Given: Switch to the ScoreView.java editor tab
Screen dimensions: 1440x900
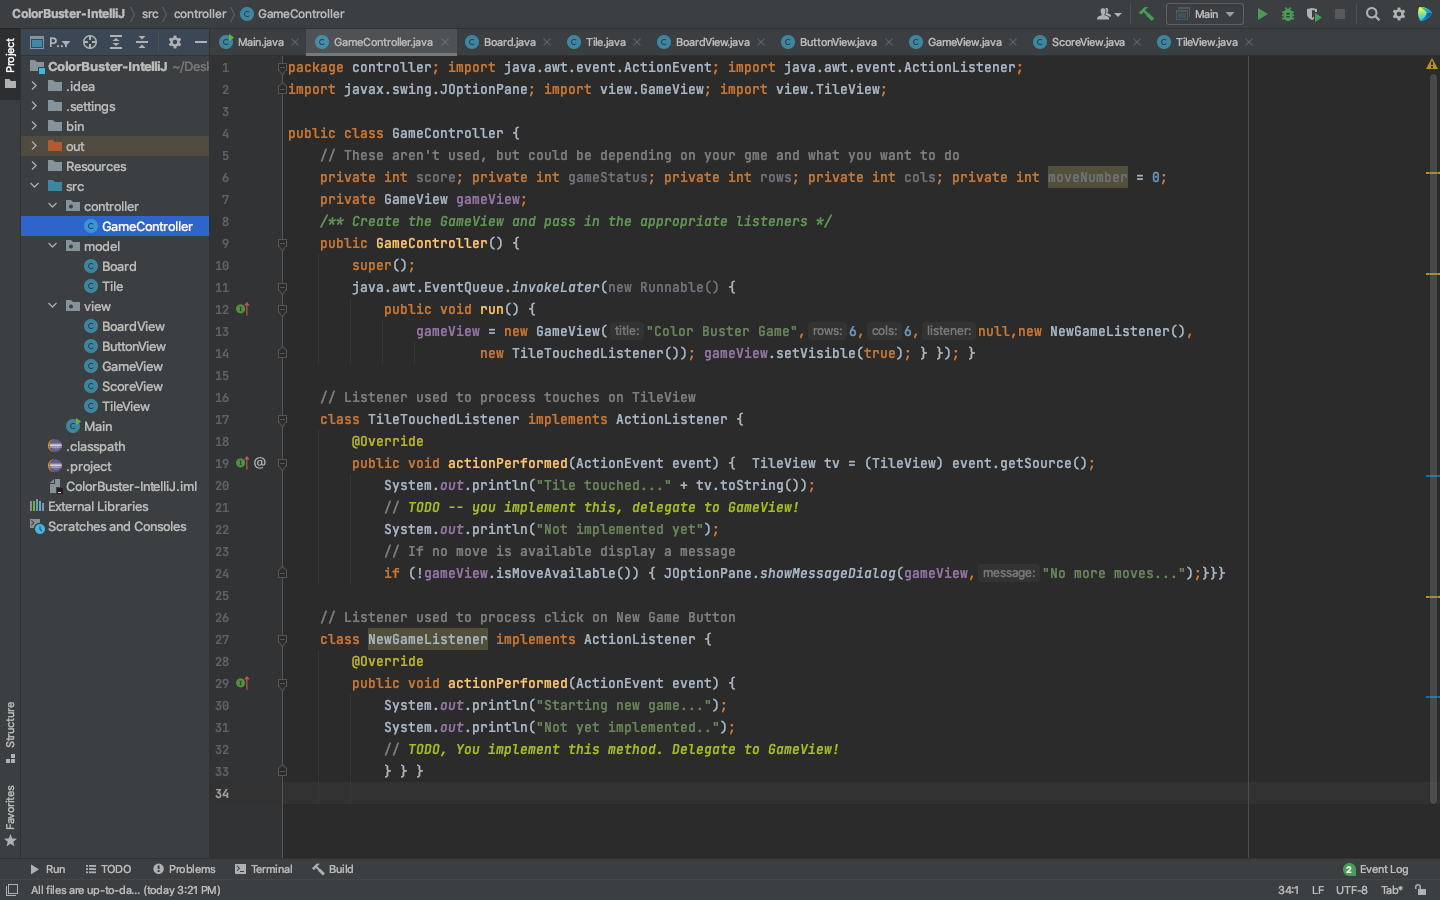Looking at the screenshot, I should click(1087, 42).
